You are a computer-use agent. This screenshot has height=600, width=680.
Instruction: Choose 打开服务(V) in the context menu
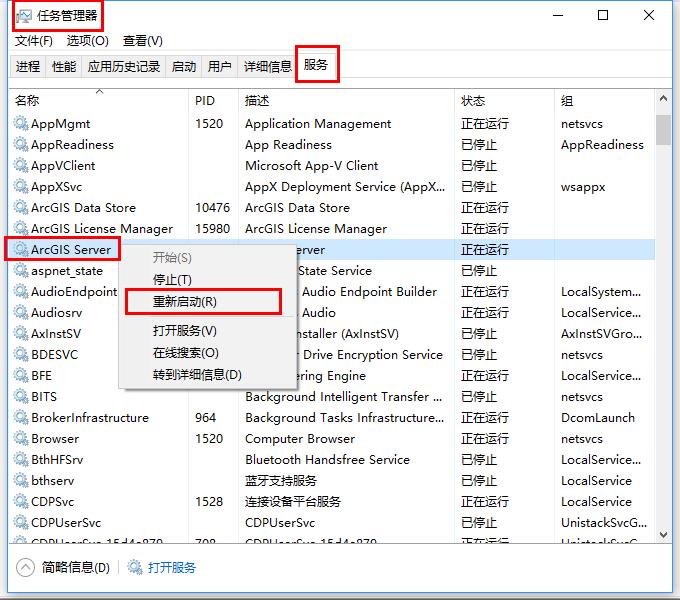point(185,331)
